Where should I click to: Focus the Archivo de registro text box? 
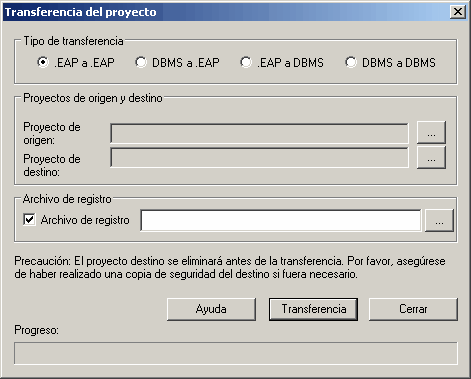(x=281, y=220)
